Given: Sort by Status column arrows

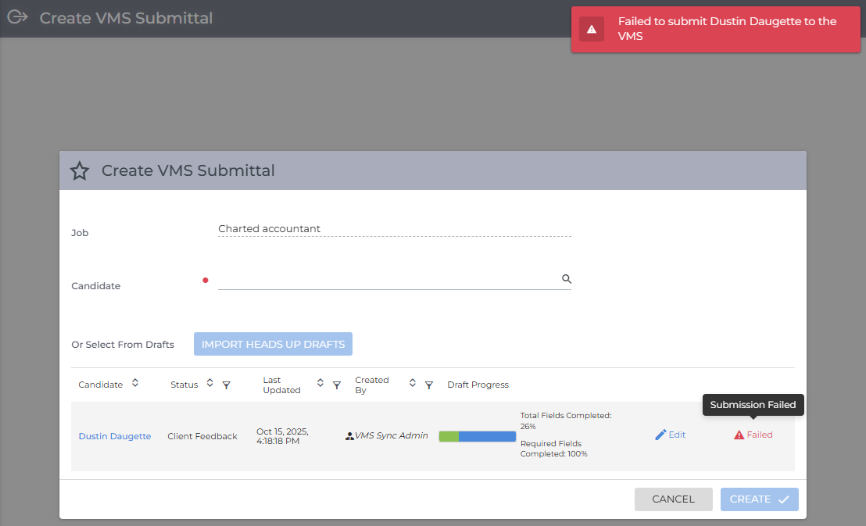Looking at the screenshot, I should pyautogui.click(x=210, y=383).
